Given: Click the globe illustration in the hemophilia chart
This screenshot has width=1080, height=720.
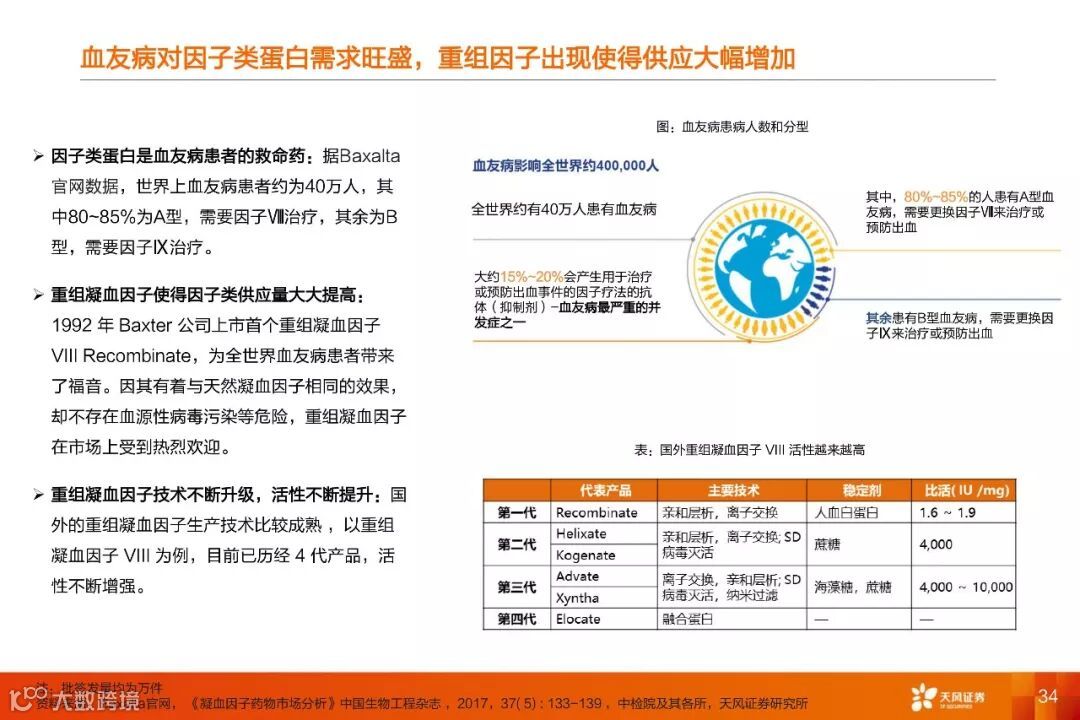Looking at the screenshot, I should (x=763, y=269).
